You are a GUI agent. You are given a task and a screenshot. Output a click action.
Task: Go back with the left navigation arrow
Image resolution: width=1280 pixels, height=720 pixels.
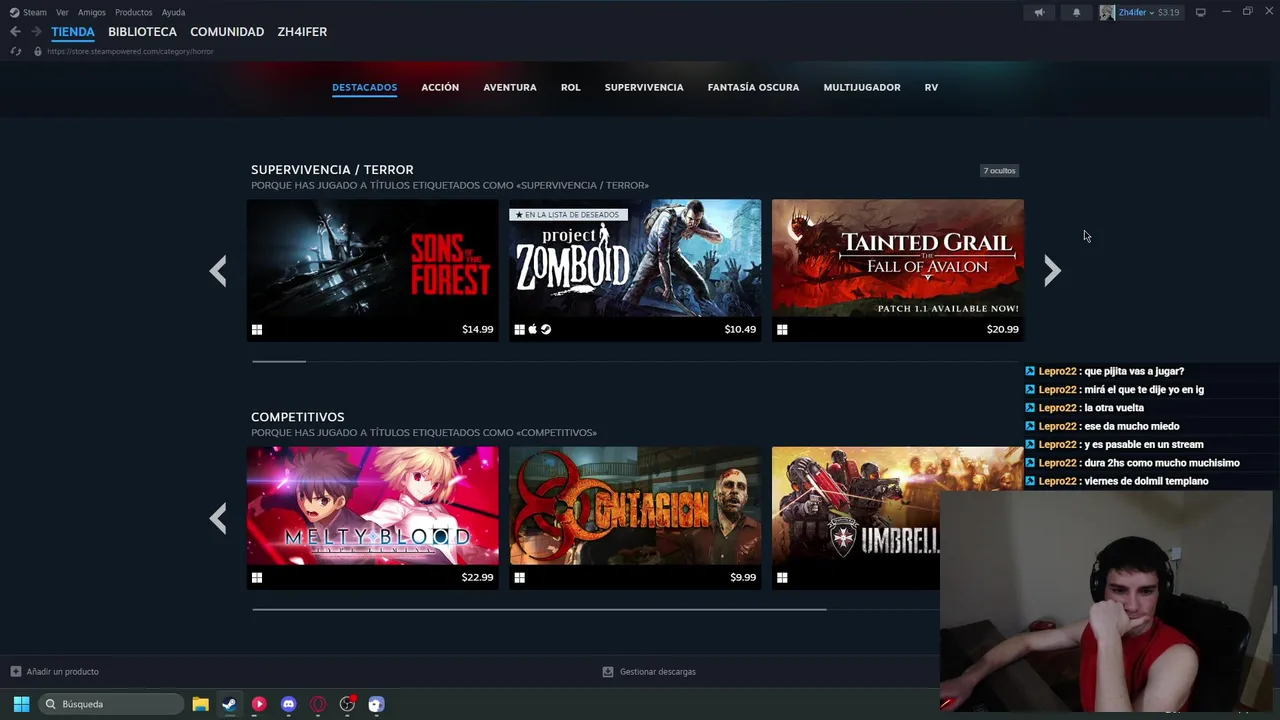coord(15,32)
